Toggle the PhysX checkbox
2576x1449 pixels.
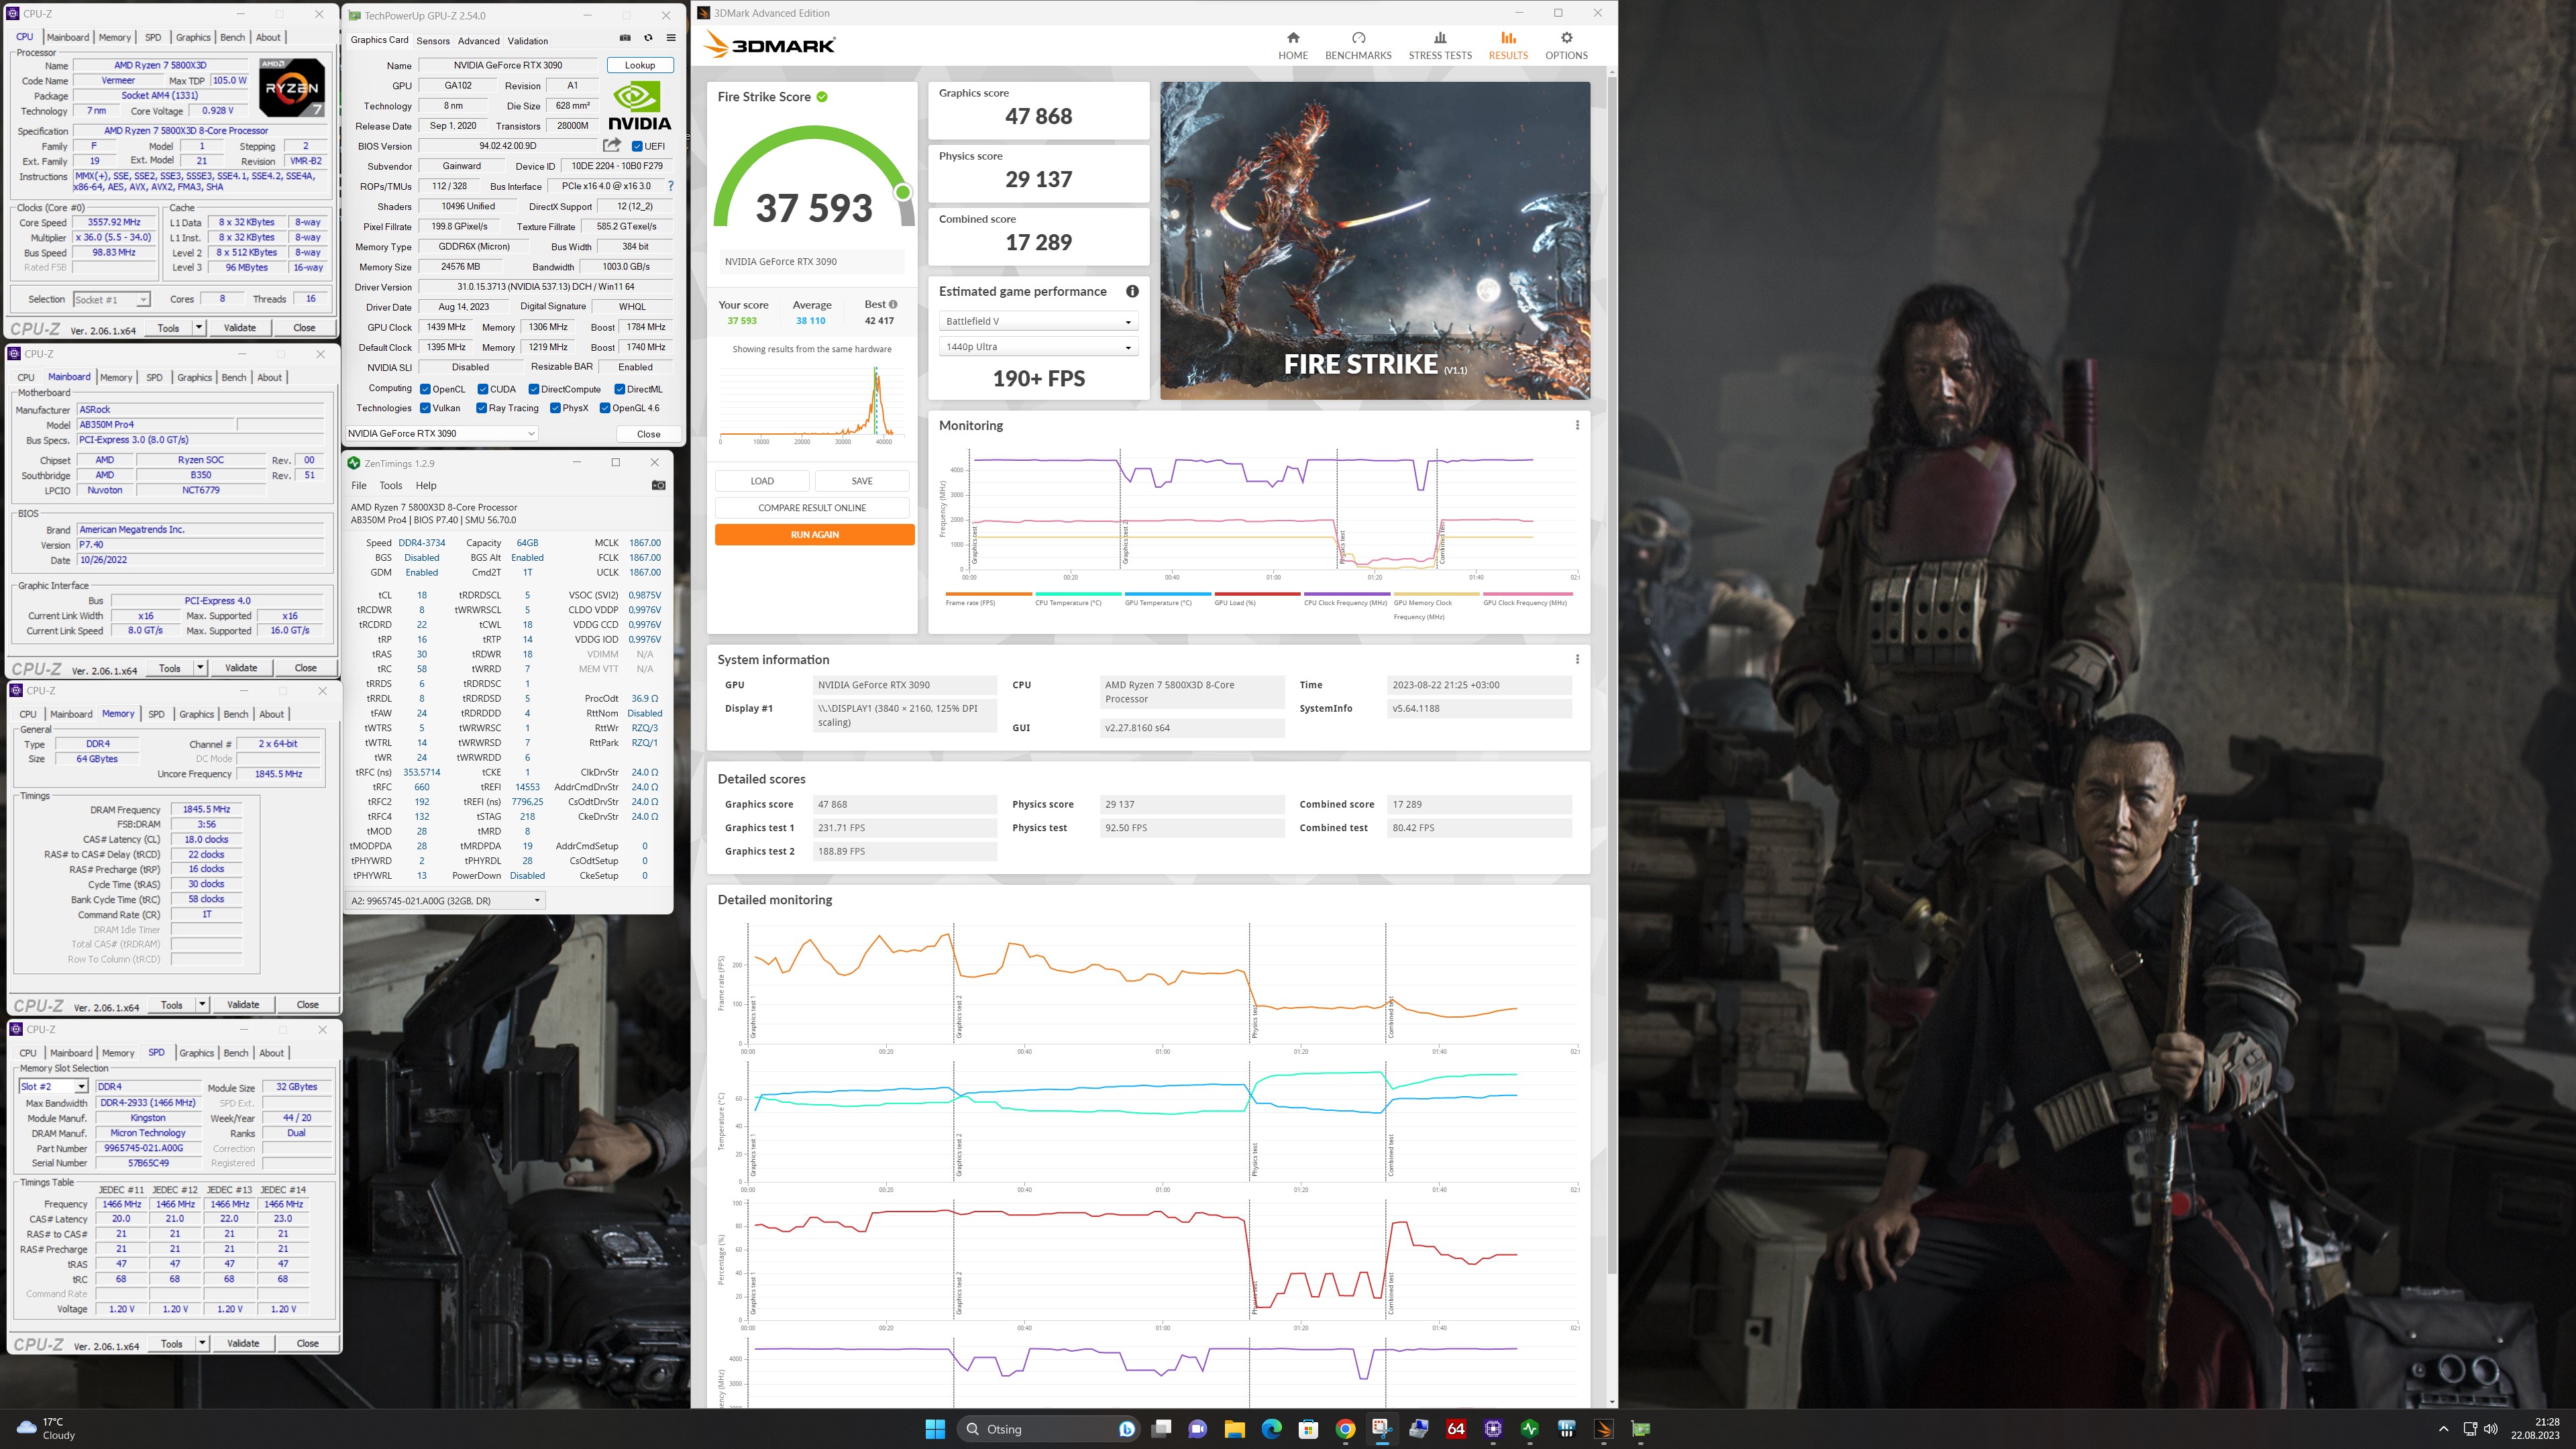tap(555, 408)
